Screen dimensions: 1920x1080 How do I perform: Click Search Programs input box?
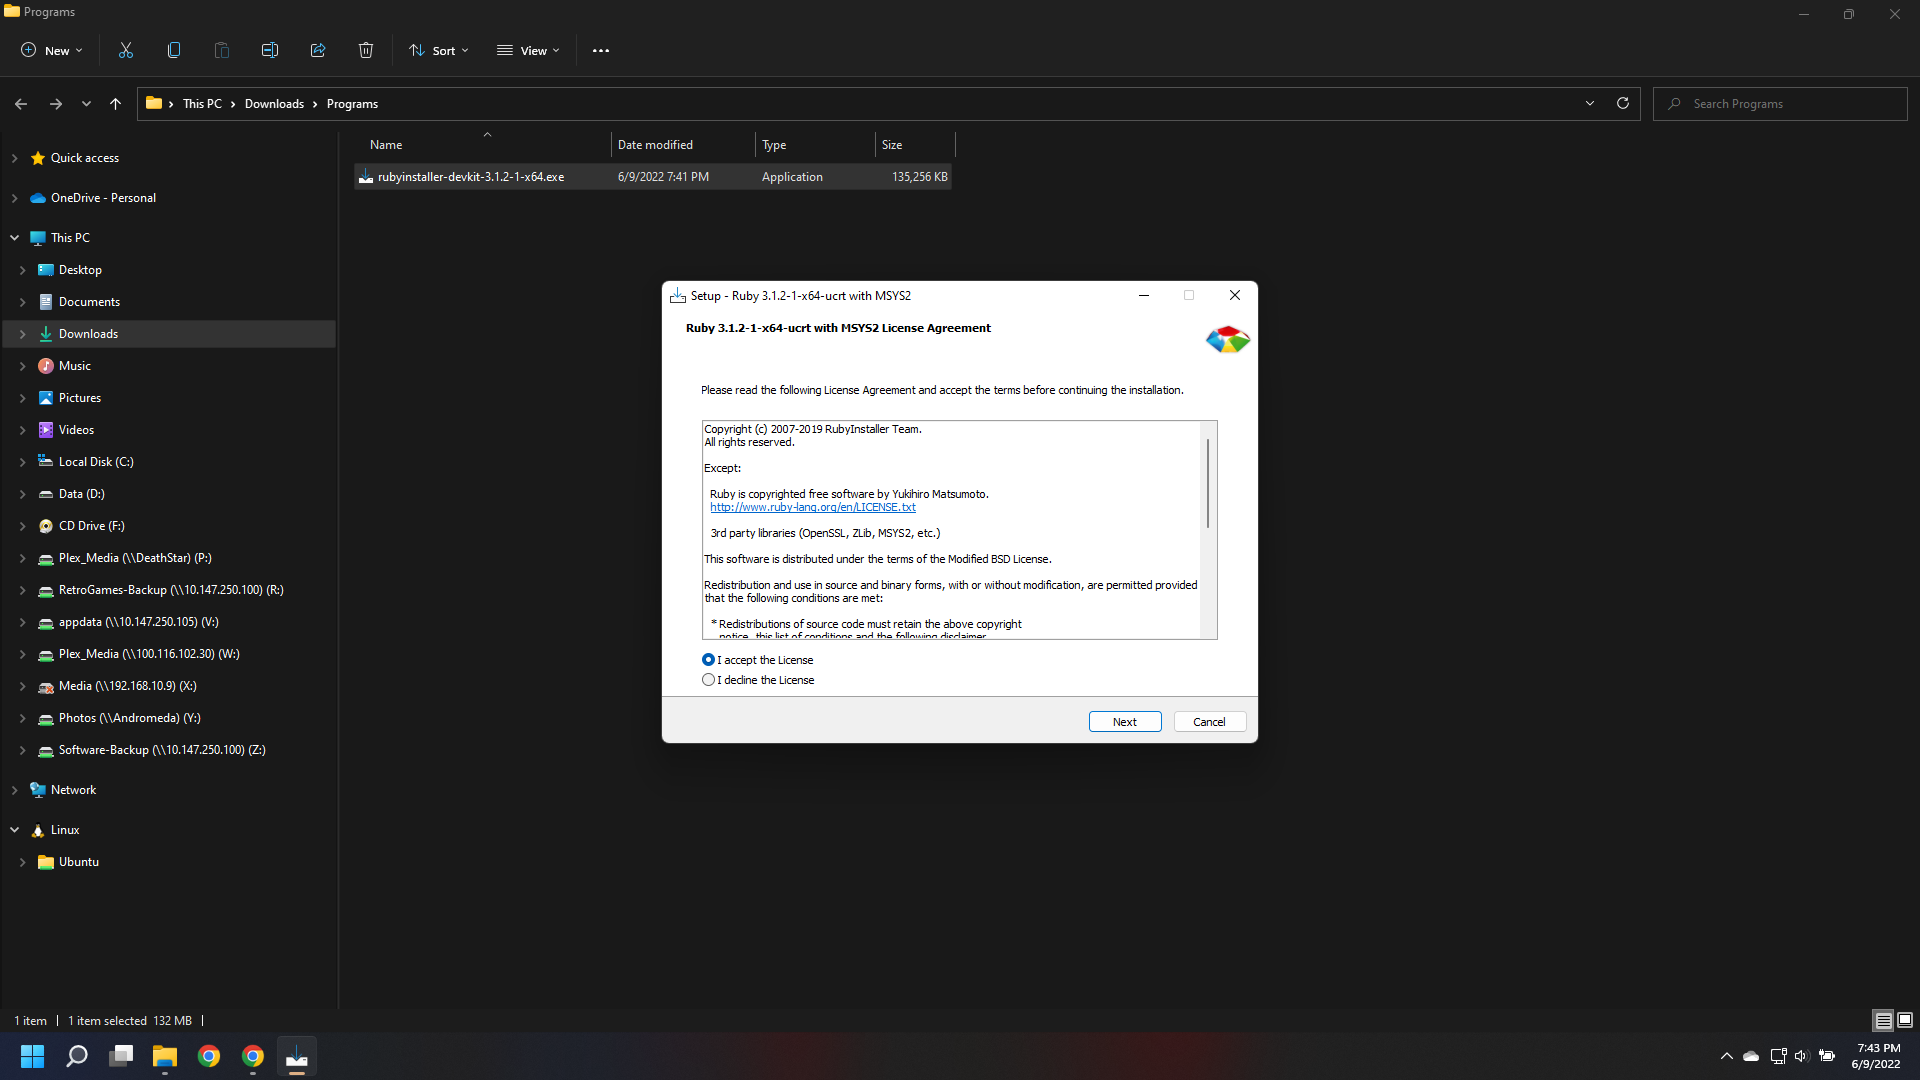1780,104
